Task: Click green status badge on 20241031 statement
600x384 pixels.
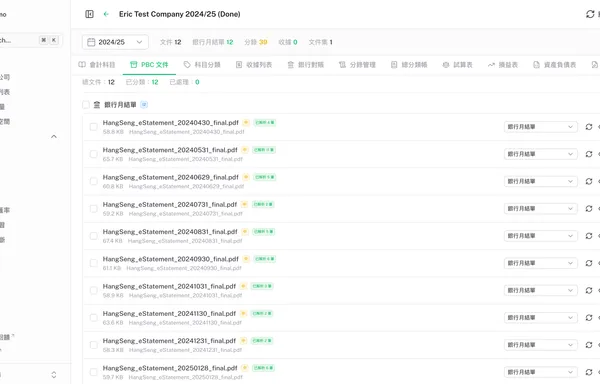Action: coord(262,286)
